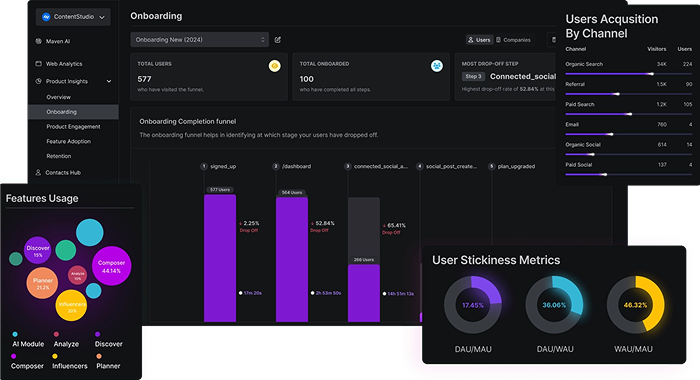700x380 pixels.
Task: Click the blue Total Onboarded people icon
Action: [x=437, y=66]
